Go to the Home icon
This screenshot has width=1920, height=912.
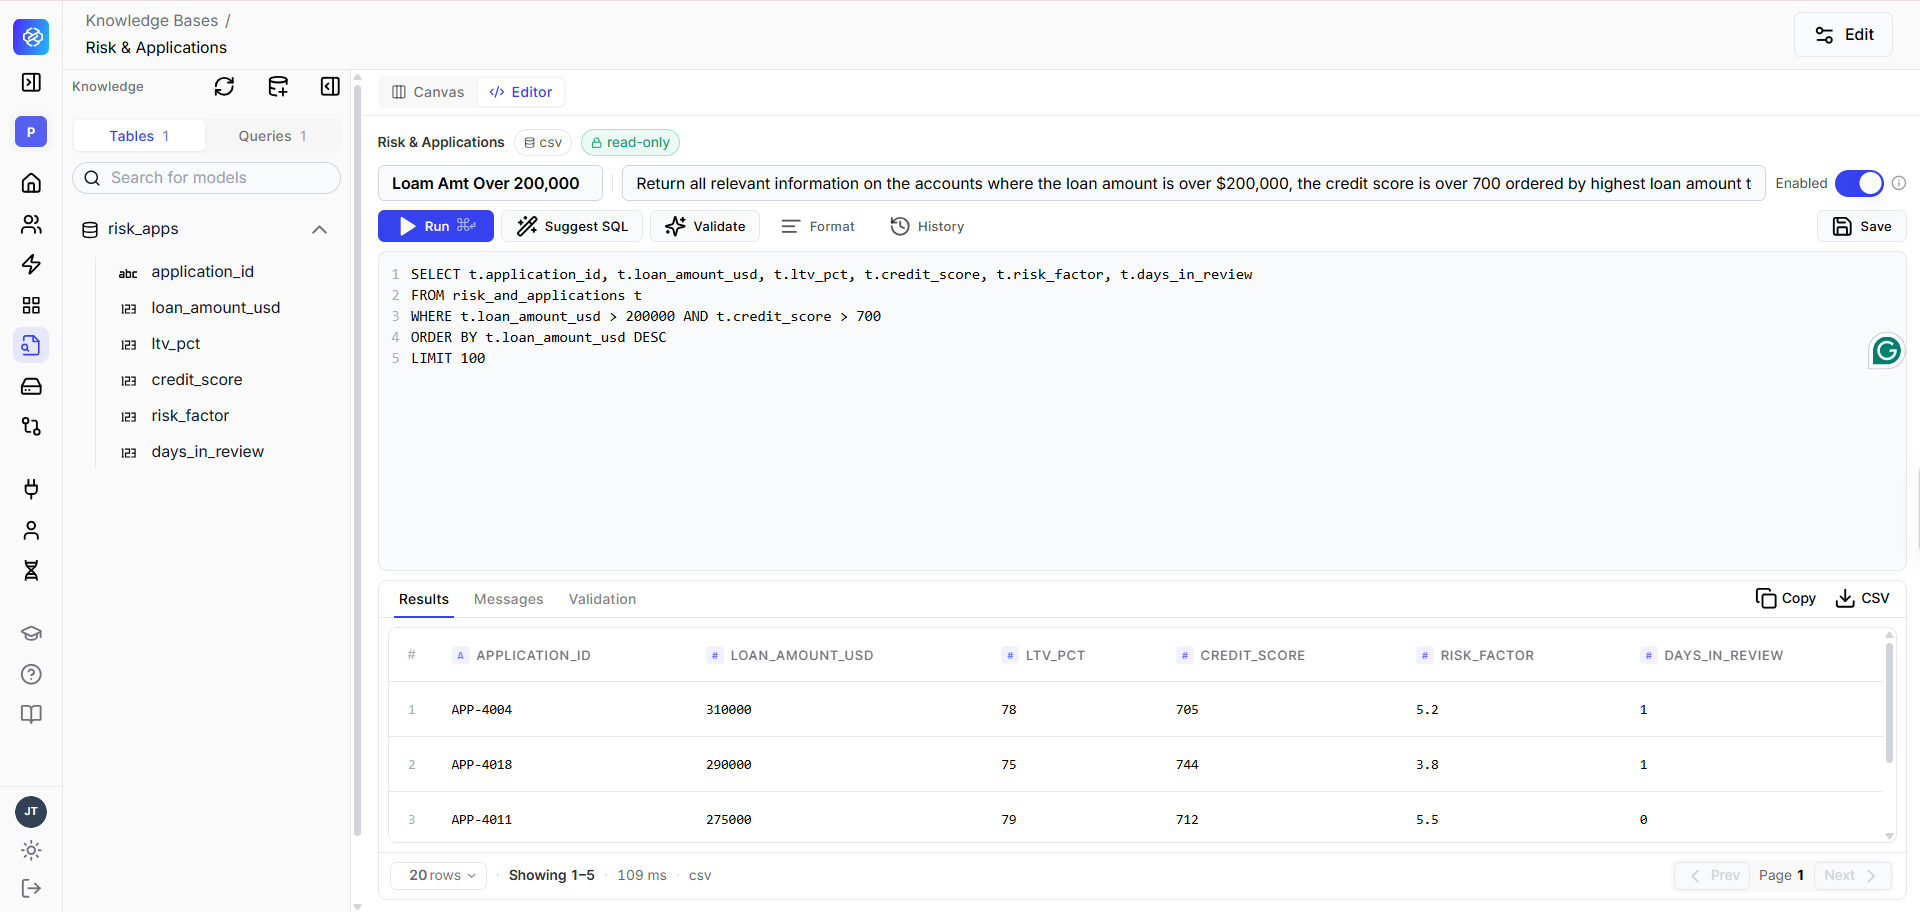click(31, 183)
